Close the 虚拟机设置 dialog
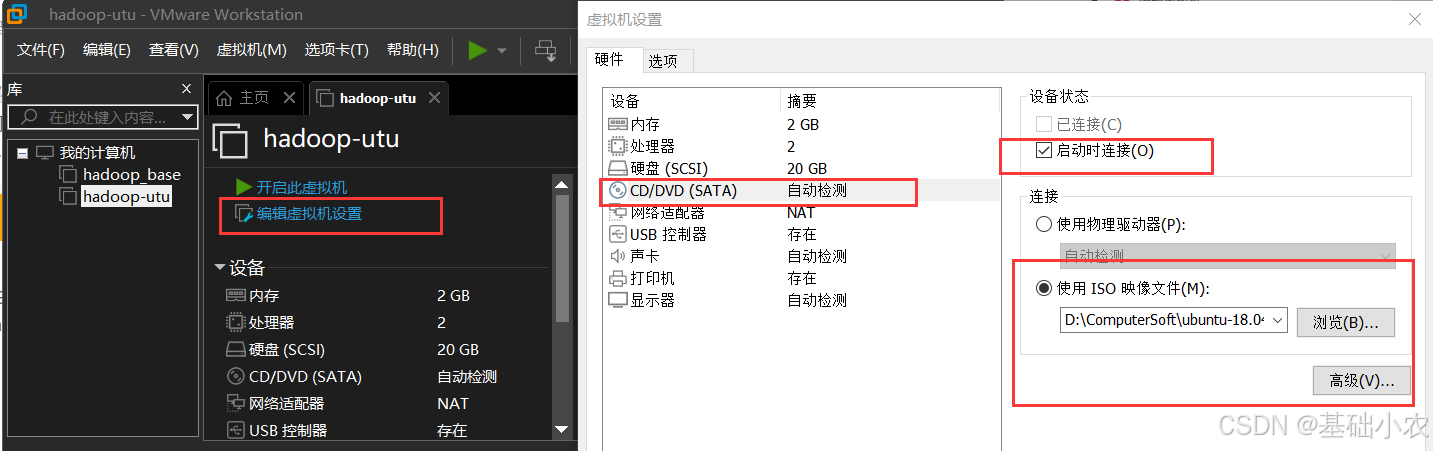 [x=1414, y=19]
